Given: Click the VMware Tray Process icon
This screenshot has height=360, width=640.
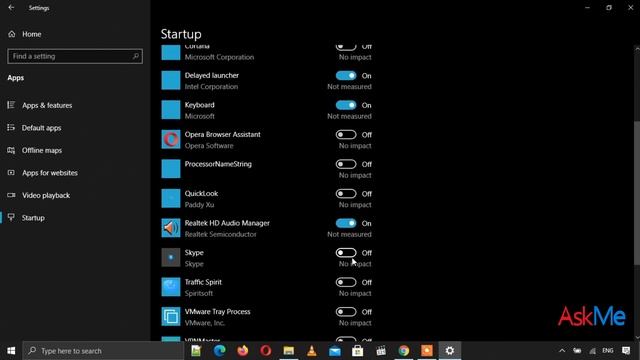Looking at the screenshot, I should click(x=171, y=316).
